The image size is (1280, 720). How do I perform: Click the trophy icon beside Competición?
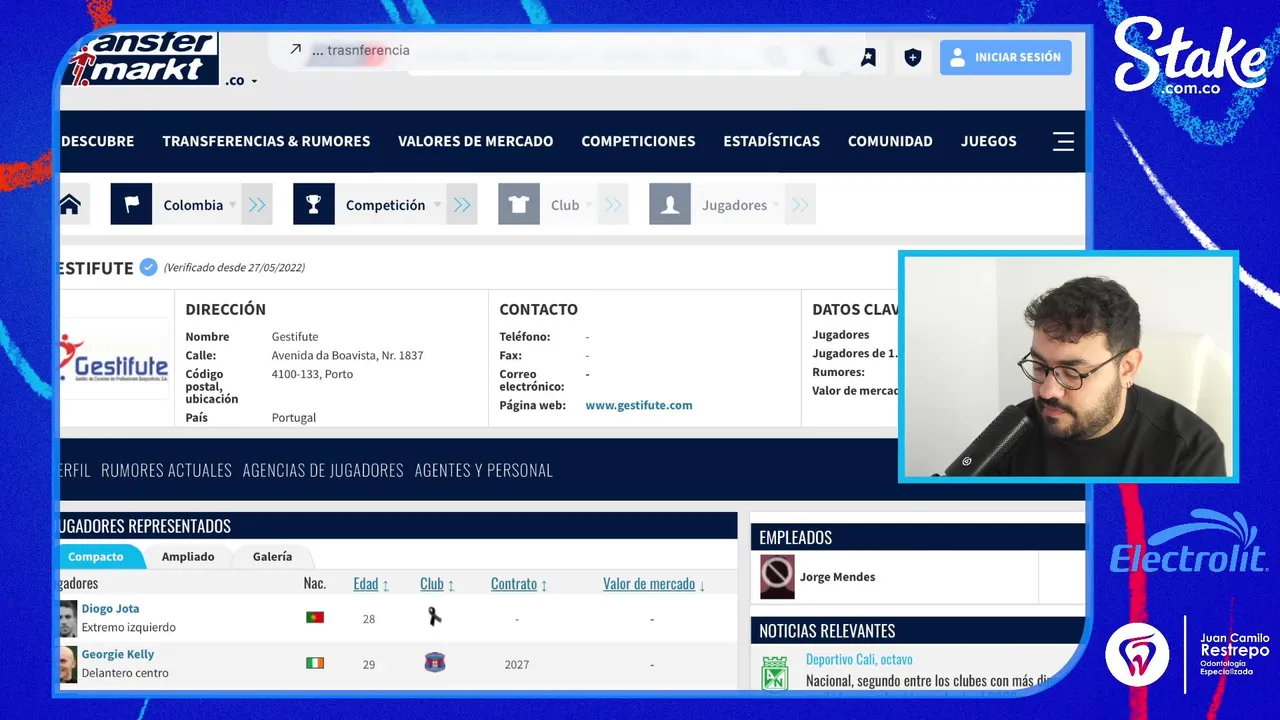click(314, 204)
